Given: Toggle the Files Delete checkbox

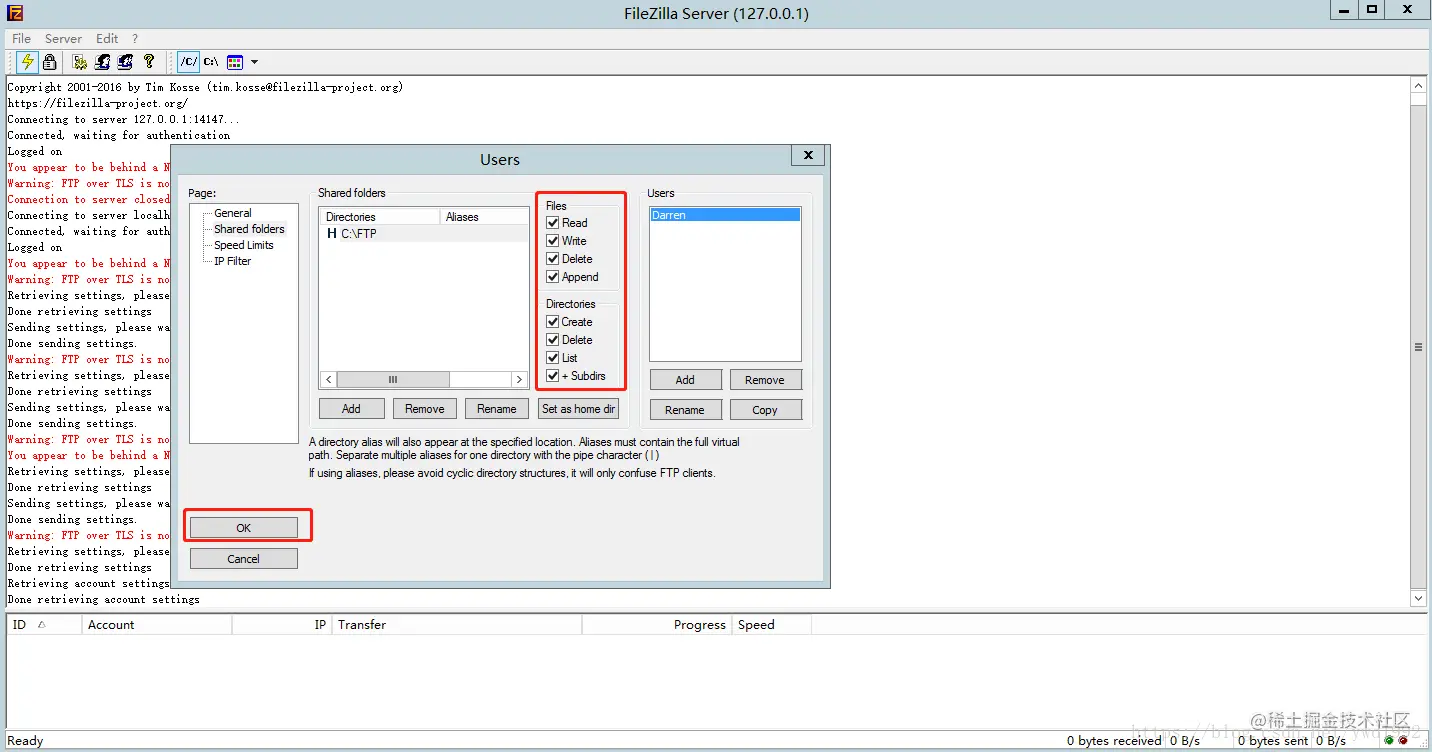Looking at the screenshot, I should point(553,259).
